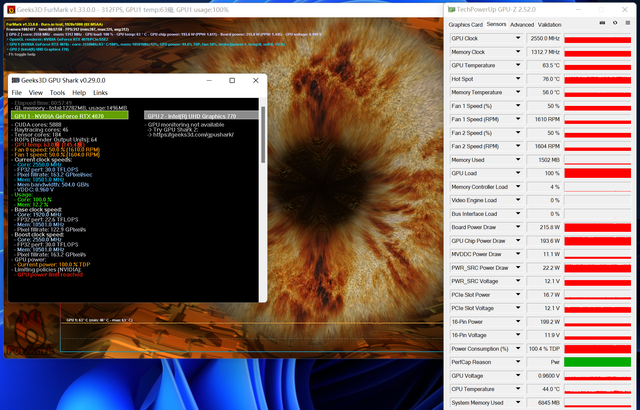Click the 2550.0 MHz GPU Clock value
This screenshot has height=410, width=640.
(544, 38)
